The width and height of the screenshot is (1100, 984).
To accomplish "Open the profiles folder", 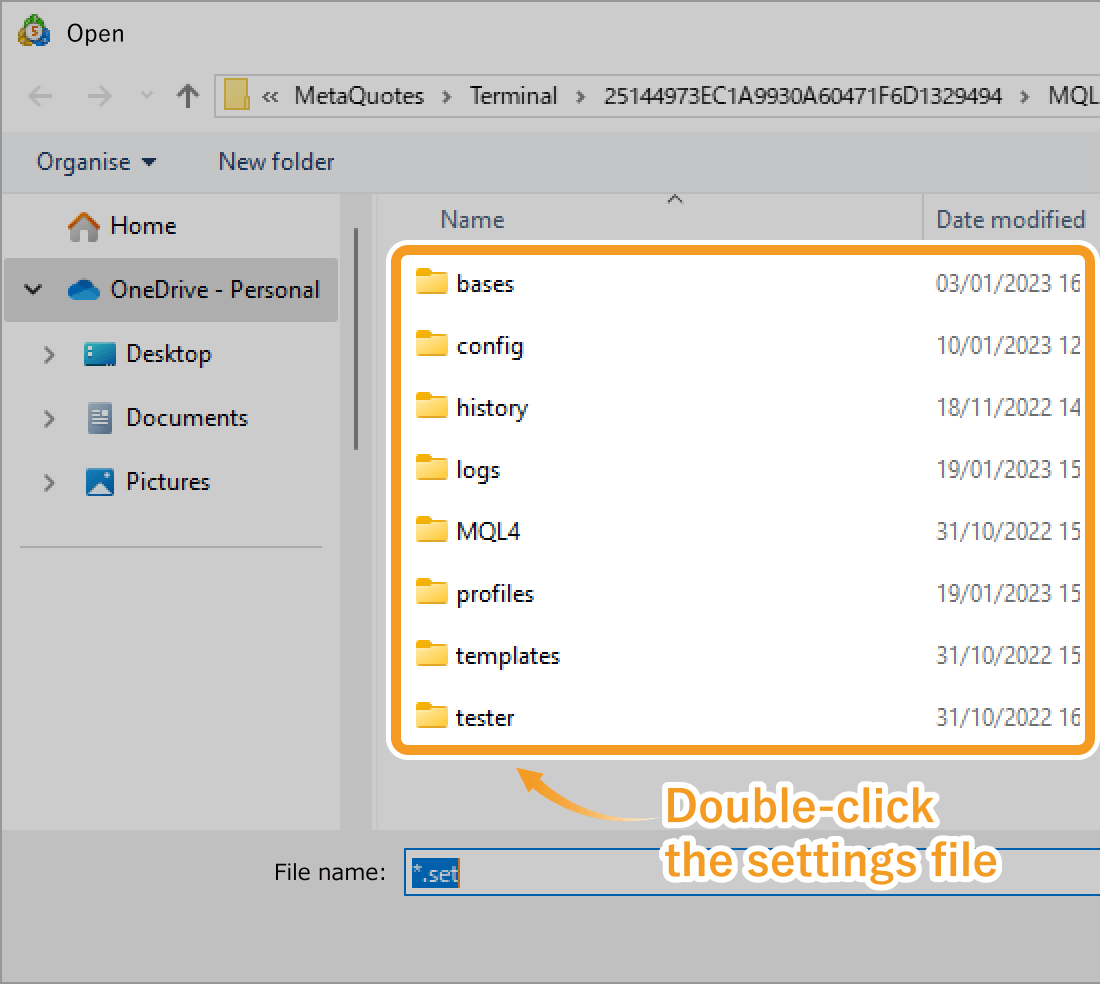I will click(x=493, y=593).
